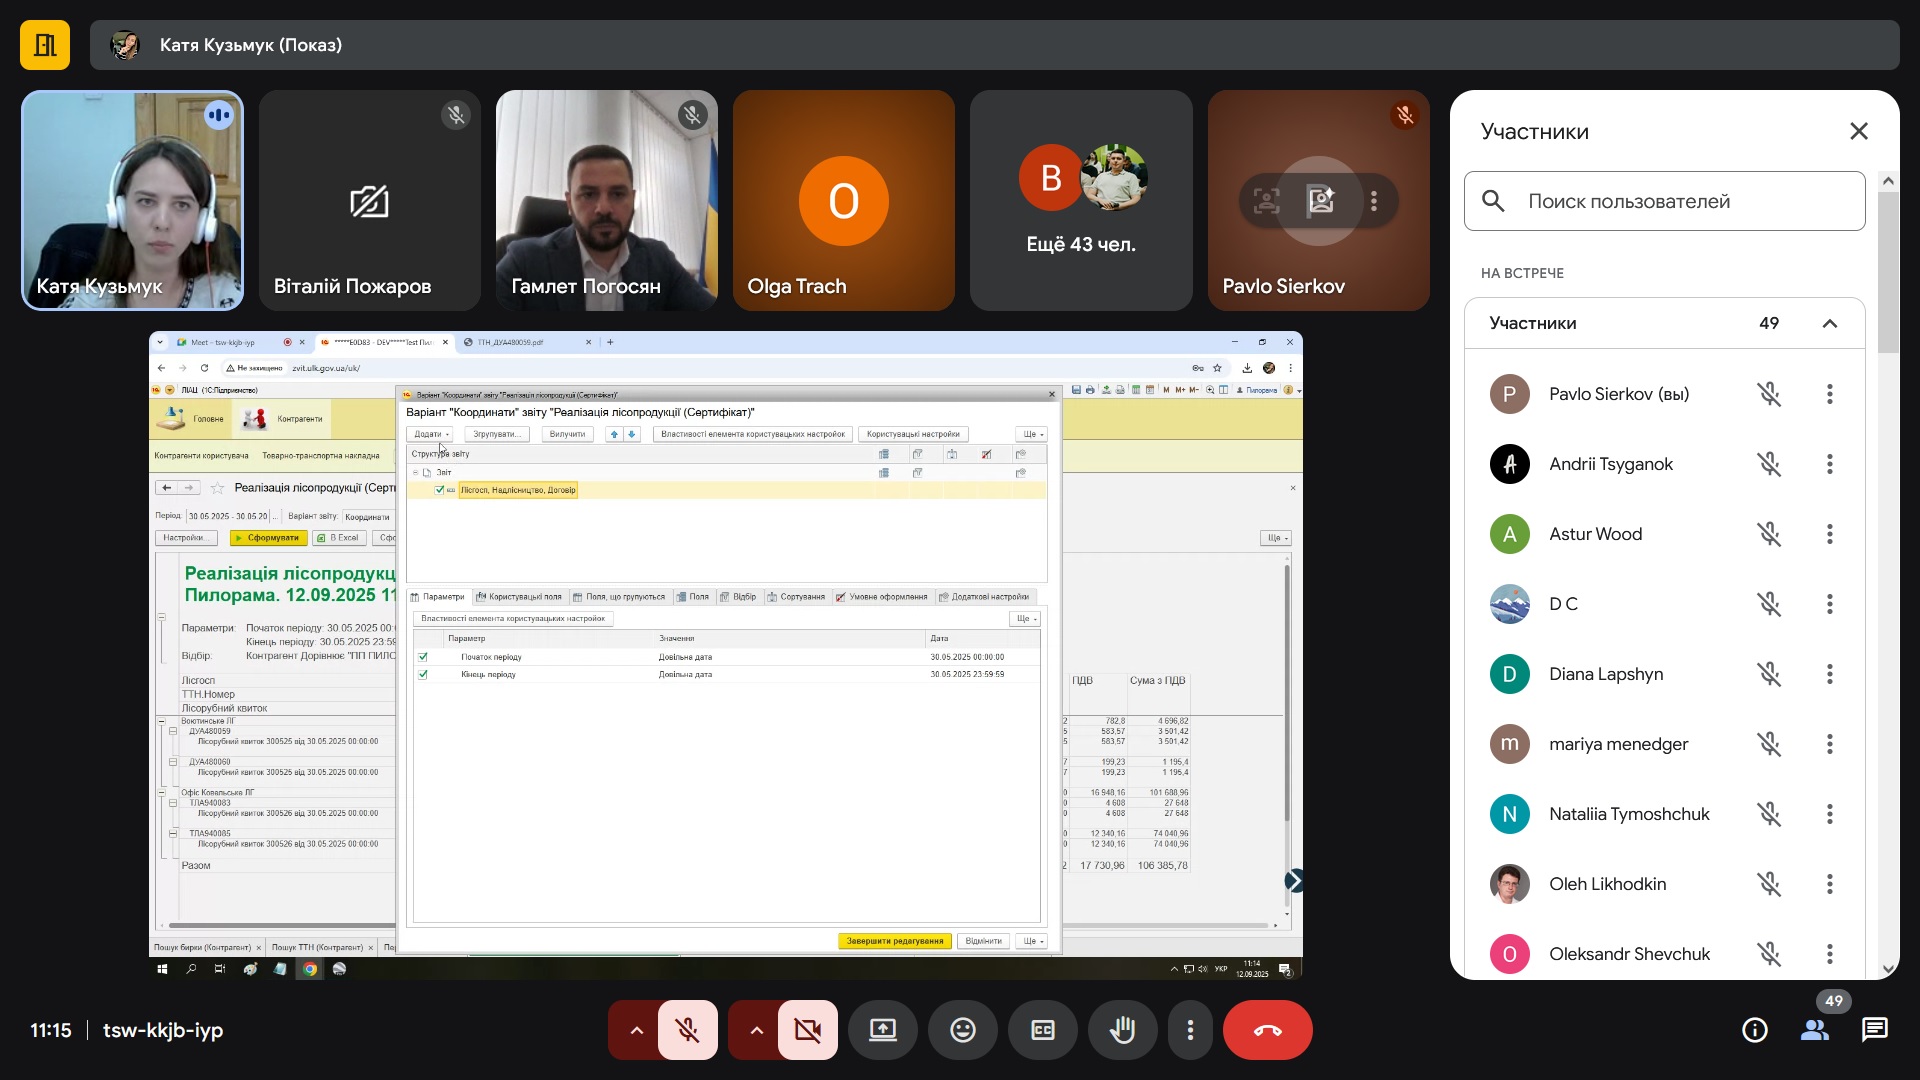Raise hand in the meeting
The height and width of the screenshot is (1080, 1920).
[1122, 1030]
